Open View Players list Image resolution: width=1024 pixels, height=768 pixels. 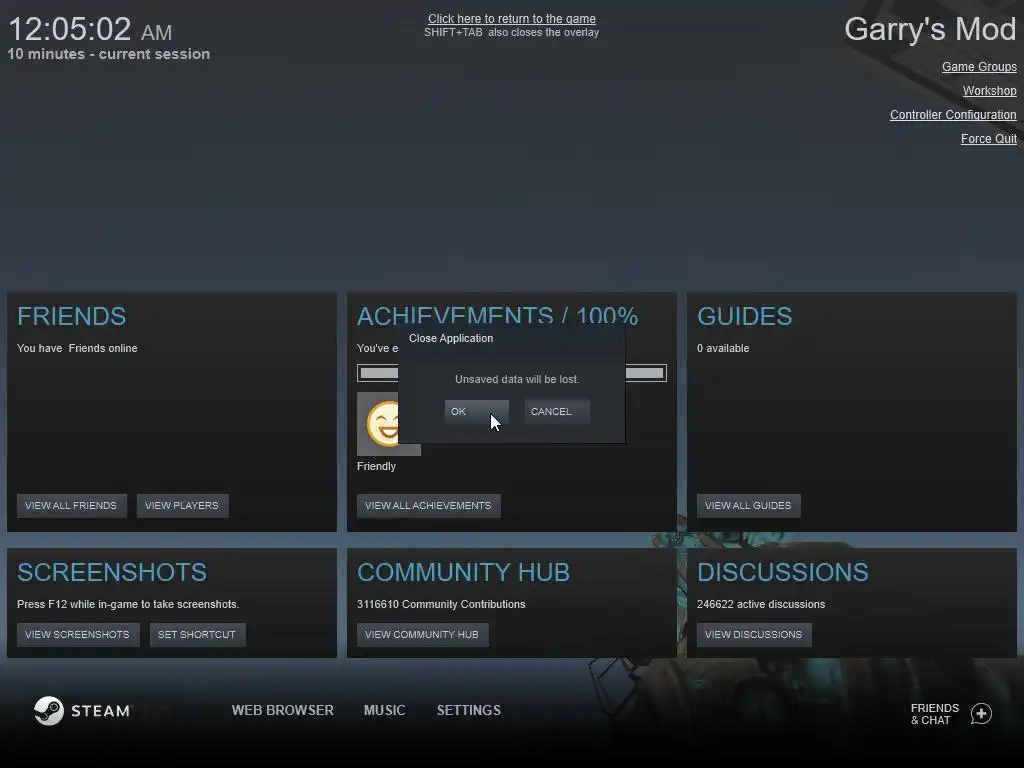(182, 505)
